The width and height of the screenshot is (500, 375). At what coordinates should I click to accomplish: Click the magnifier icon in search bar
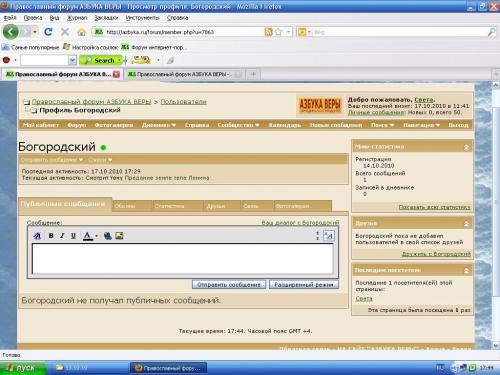point(491,32)
